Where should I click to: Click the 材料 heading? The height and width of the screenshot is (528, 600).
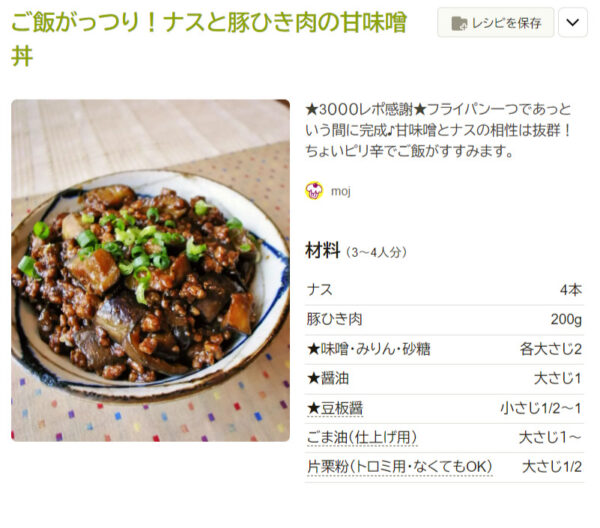tap(323, 251)
